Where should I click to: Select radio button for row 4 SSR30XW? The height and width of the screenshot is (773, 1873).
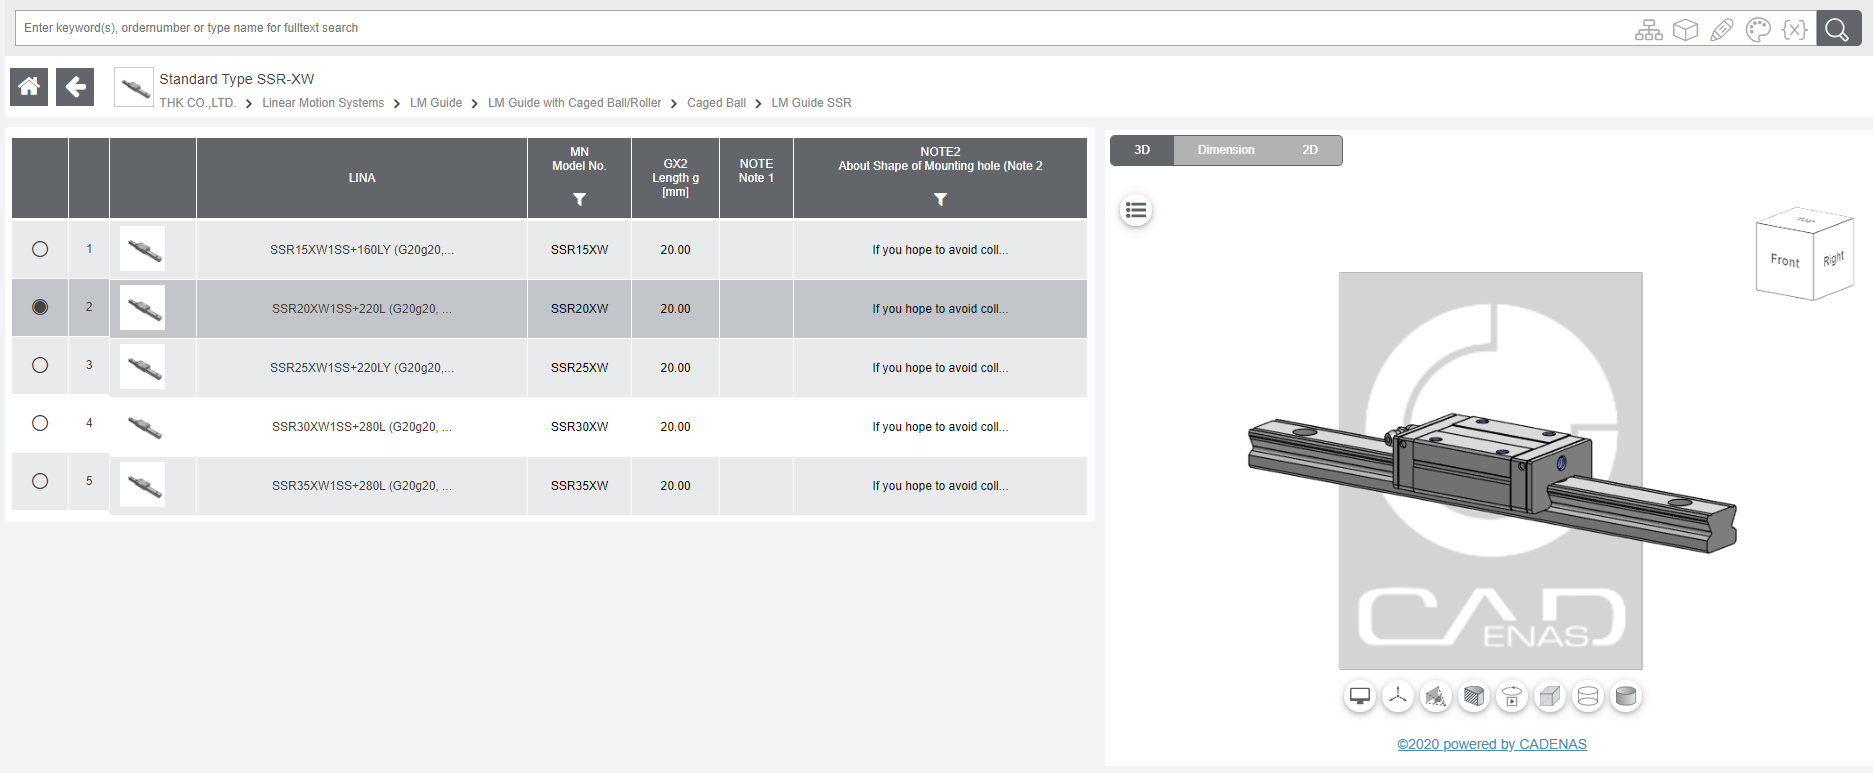click(40, 423)
